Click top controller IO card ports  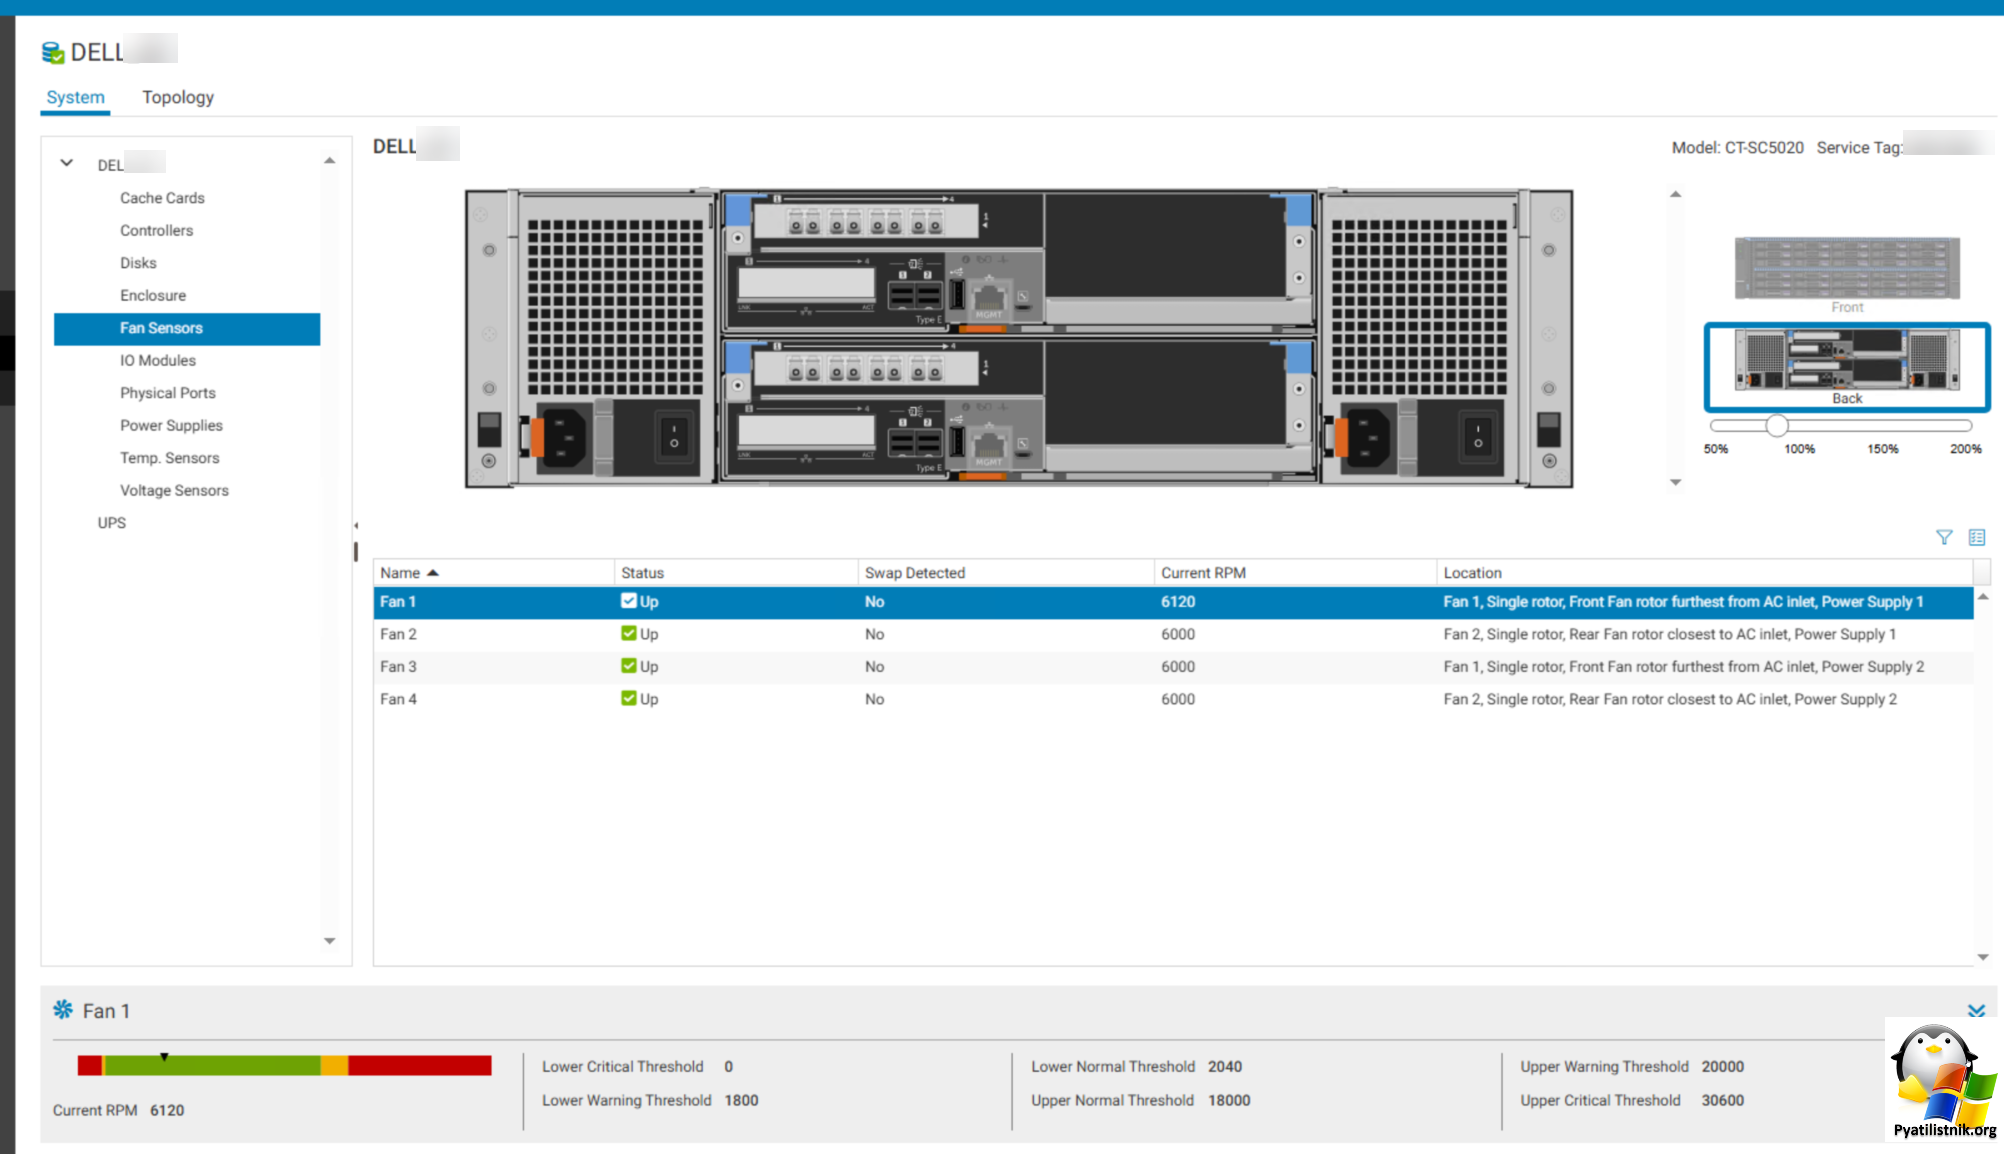(865, 221)
